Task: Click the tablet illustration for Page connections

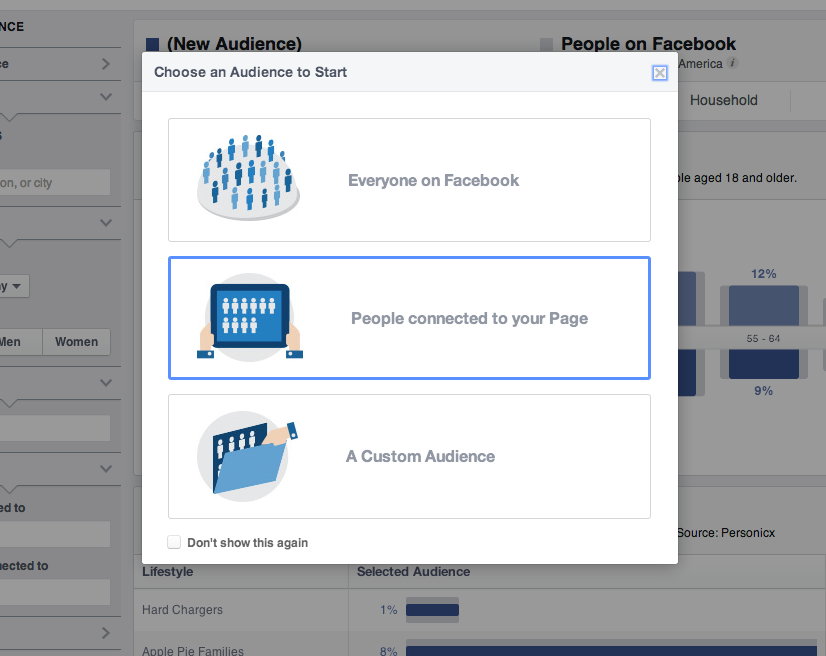Action: (250, 317)
